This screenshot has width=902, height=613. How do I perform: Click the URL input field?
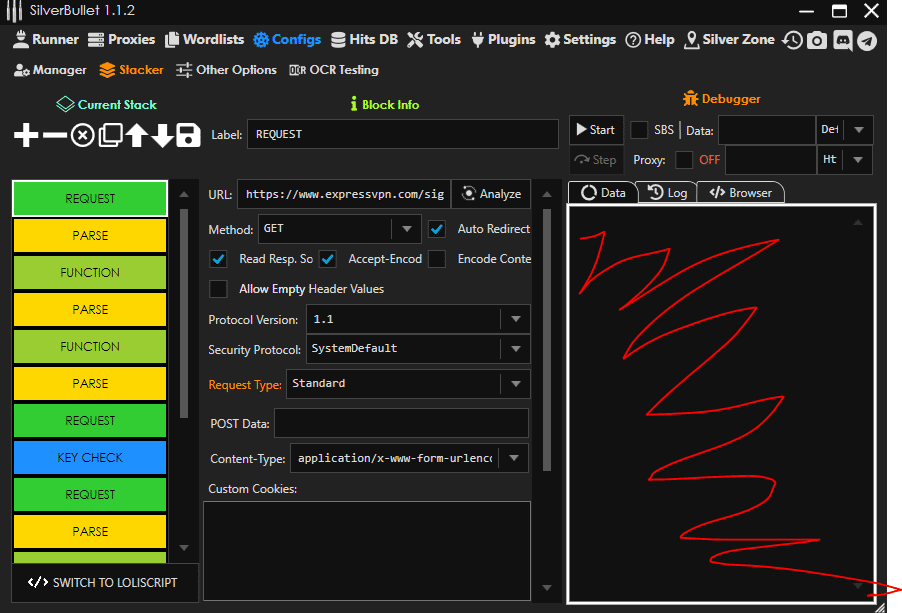(344, 194)
